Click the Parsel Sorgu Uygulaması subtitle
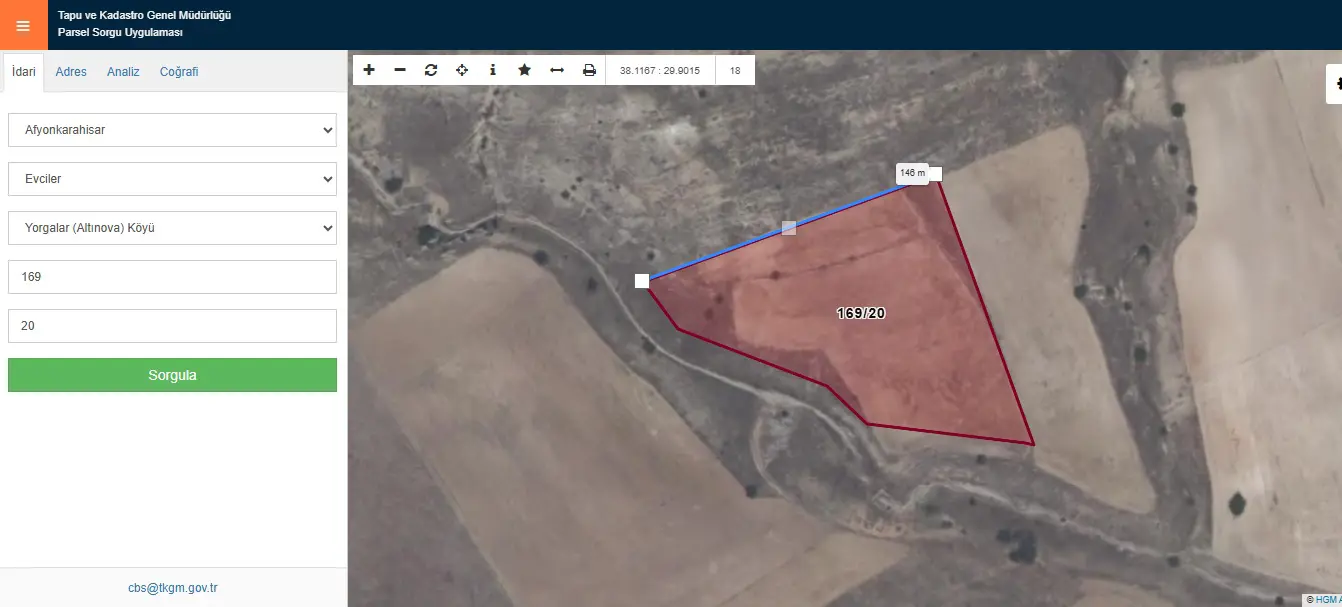This screenshot has width=1342, height=607. (120, 33)
